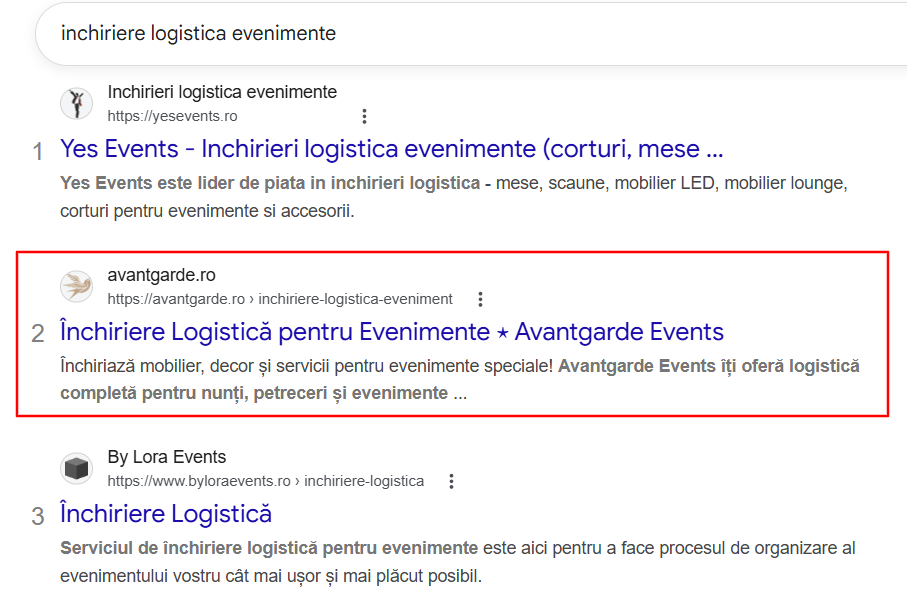Open Închiriere Logistică pentru Evenimente Avantgarde link
The height and width of the screenshot is (612, 907).
coord(392,332)
